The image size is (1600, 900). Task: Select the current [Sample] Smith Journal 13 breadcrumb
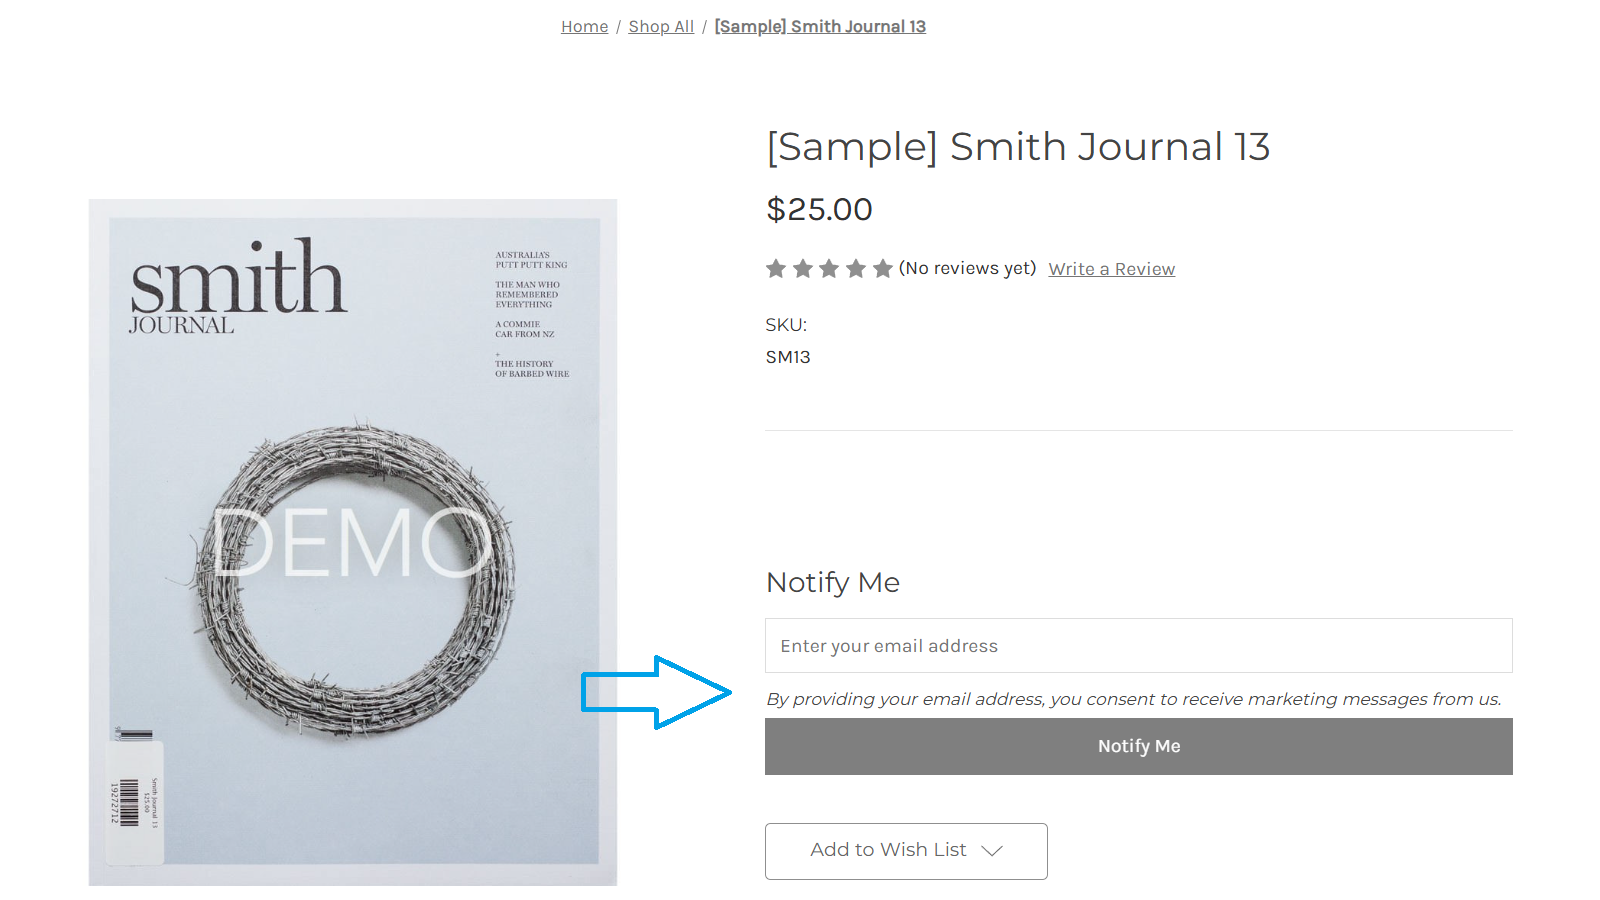coord(820,26)
